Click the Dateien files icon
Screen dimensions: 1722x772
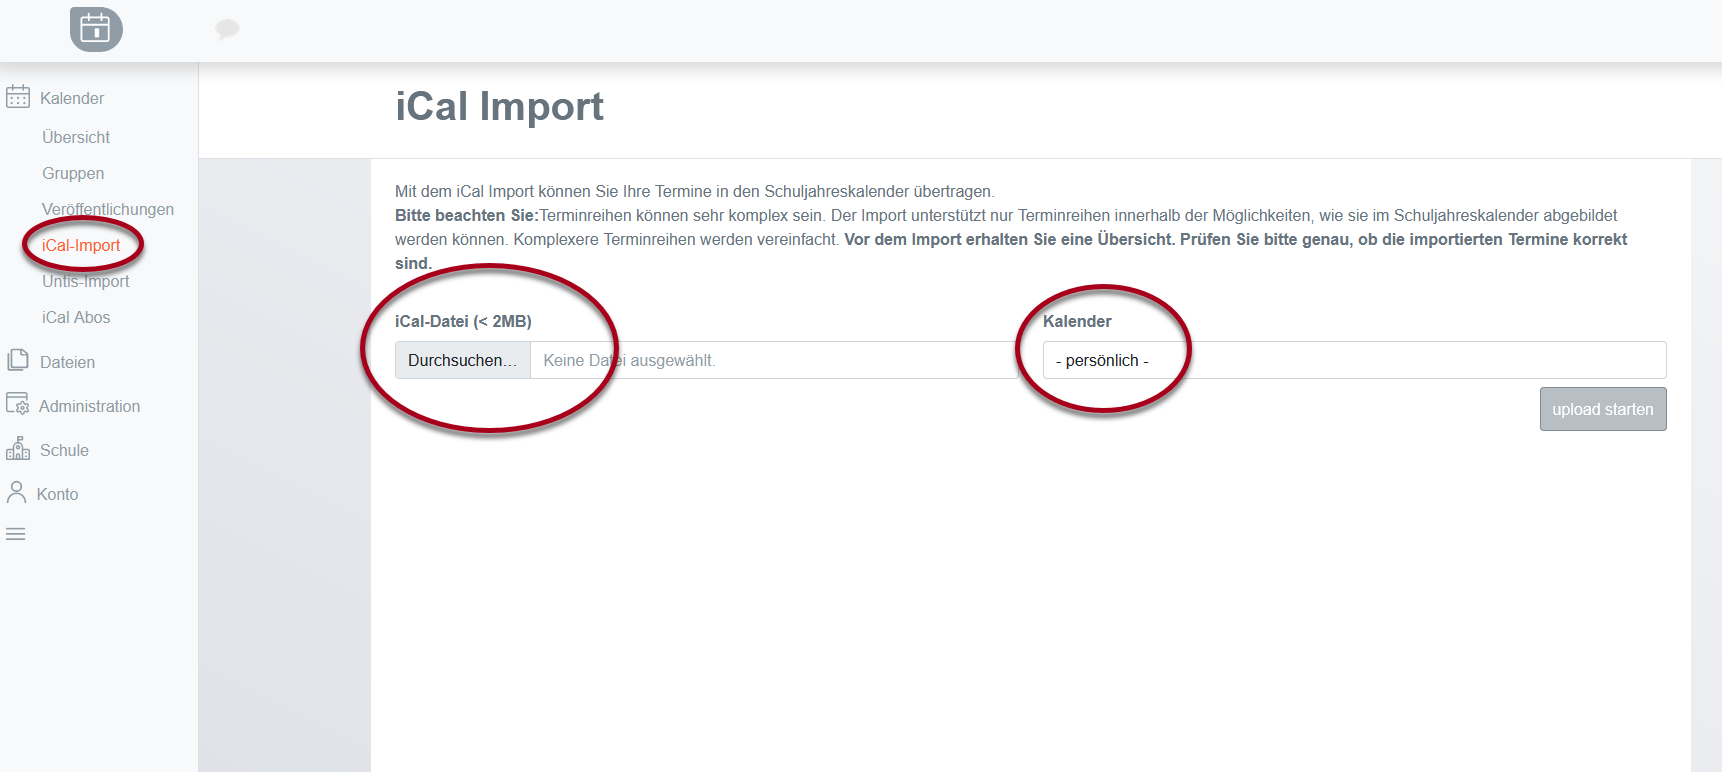point(18,360)
